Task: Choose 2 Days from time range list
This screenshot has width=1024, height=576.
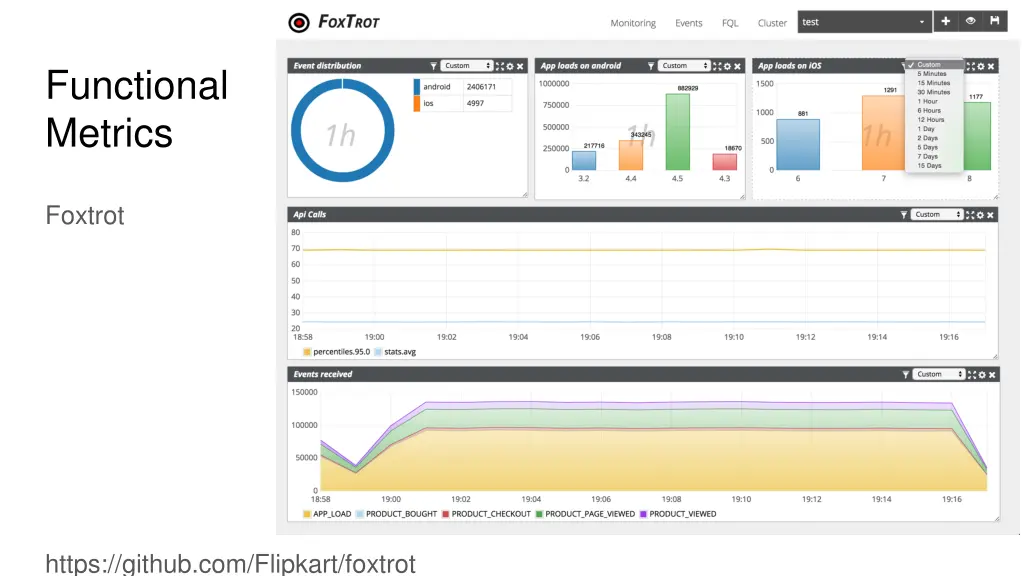Action: tap(935, 138)
